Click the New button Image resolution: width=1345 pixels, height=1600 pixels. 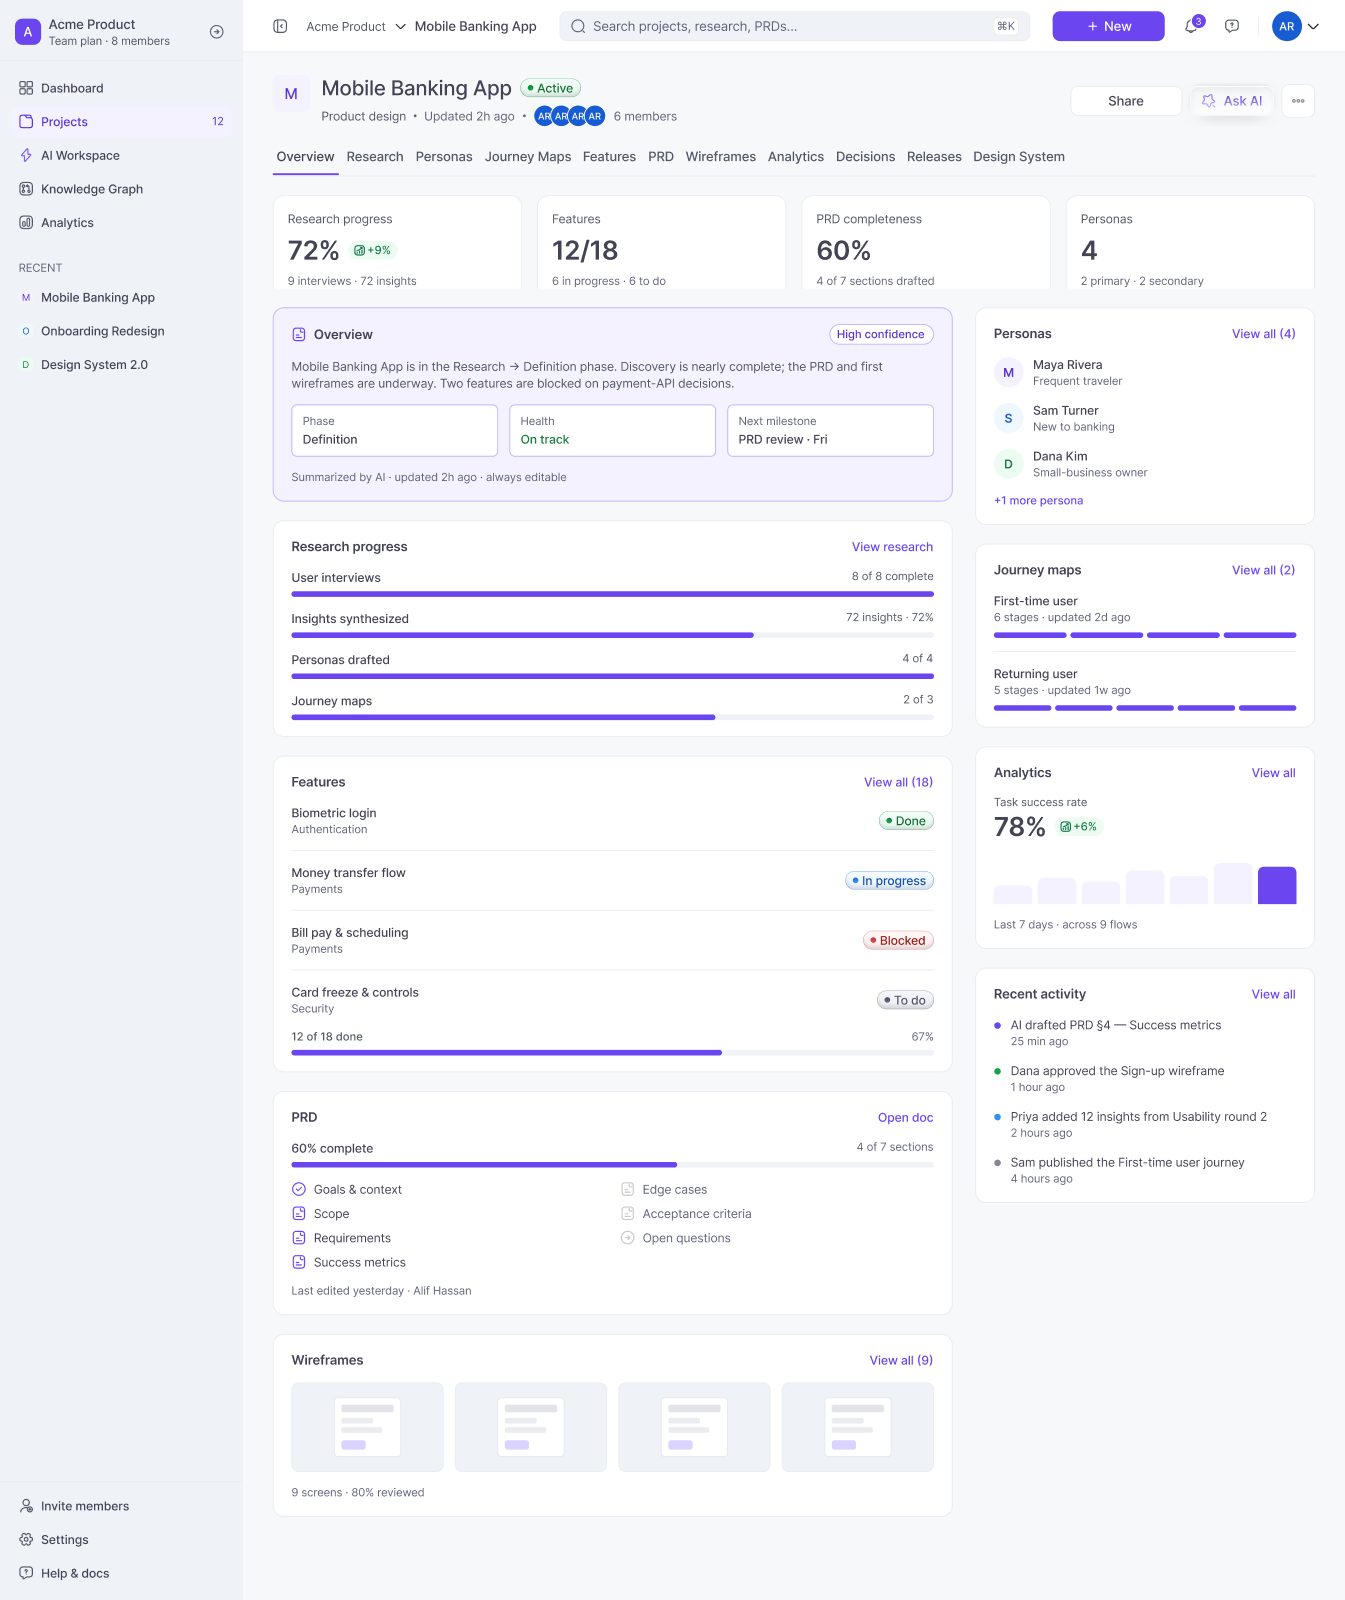pos(1108,26)
